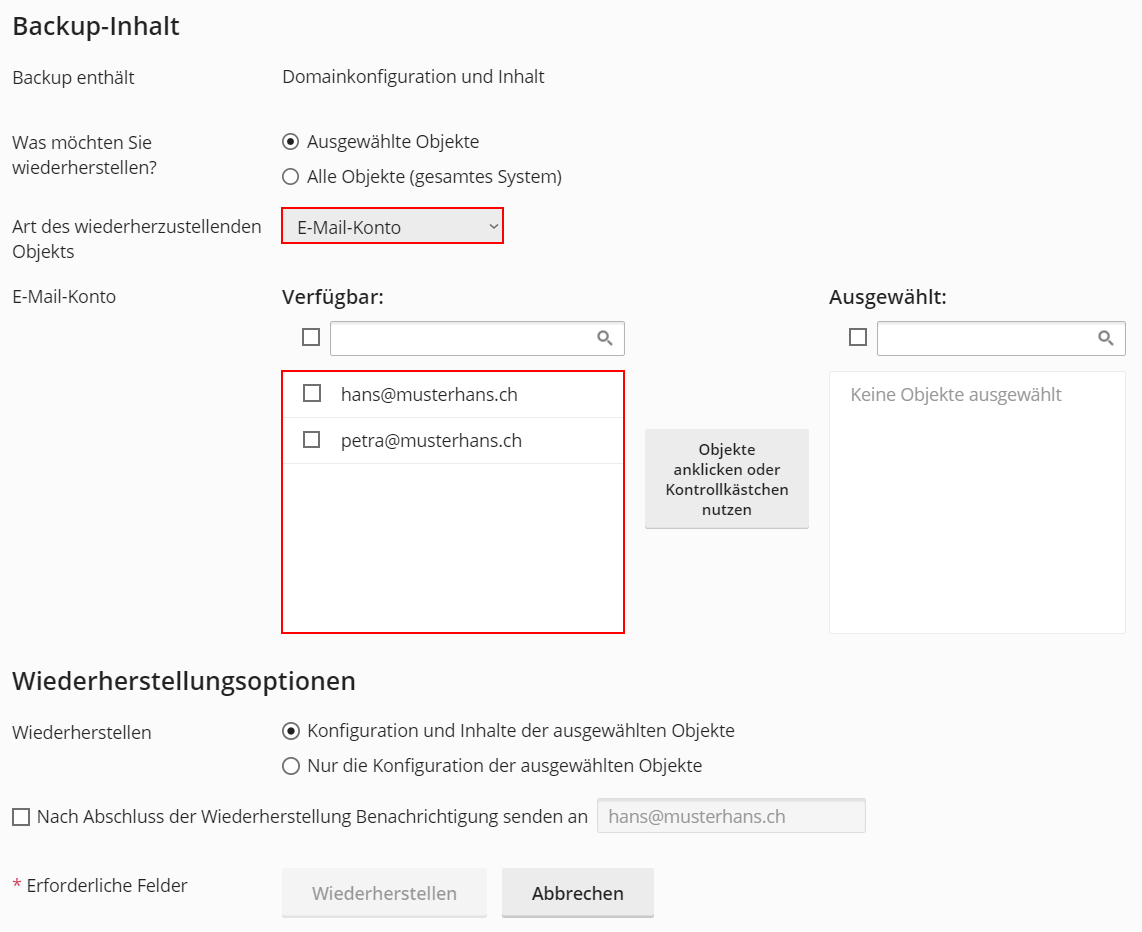Click the Objekte anklicken oder Kontrollkästchen nutzen button
Image resolution: width=1142 pixels, height=932 pixels.
click(727, 479)
